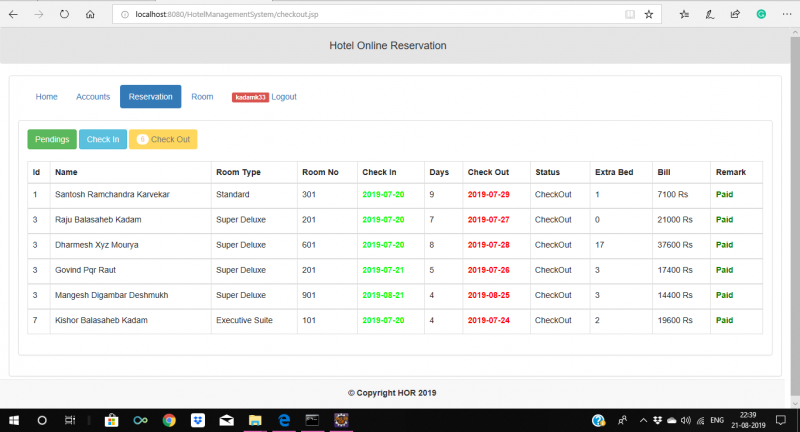Switch to the Accounts tab

tap(93, 97)
